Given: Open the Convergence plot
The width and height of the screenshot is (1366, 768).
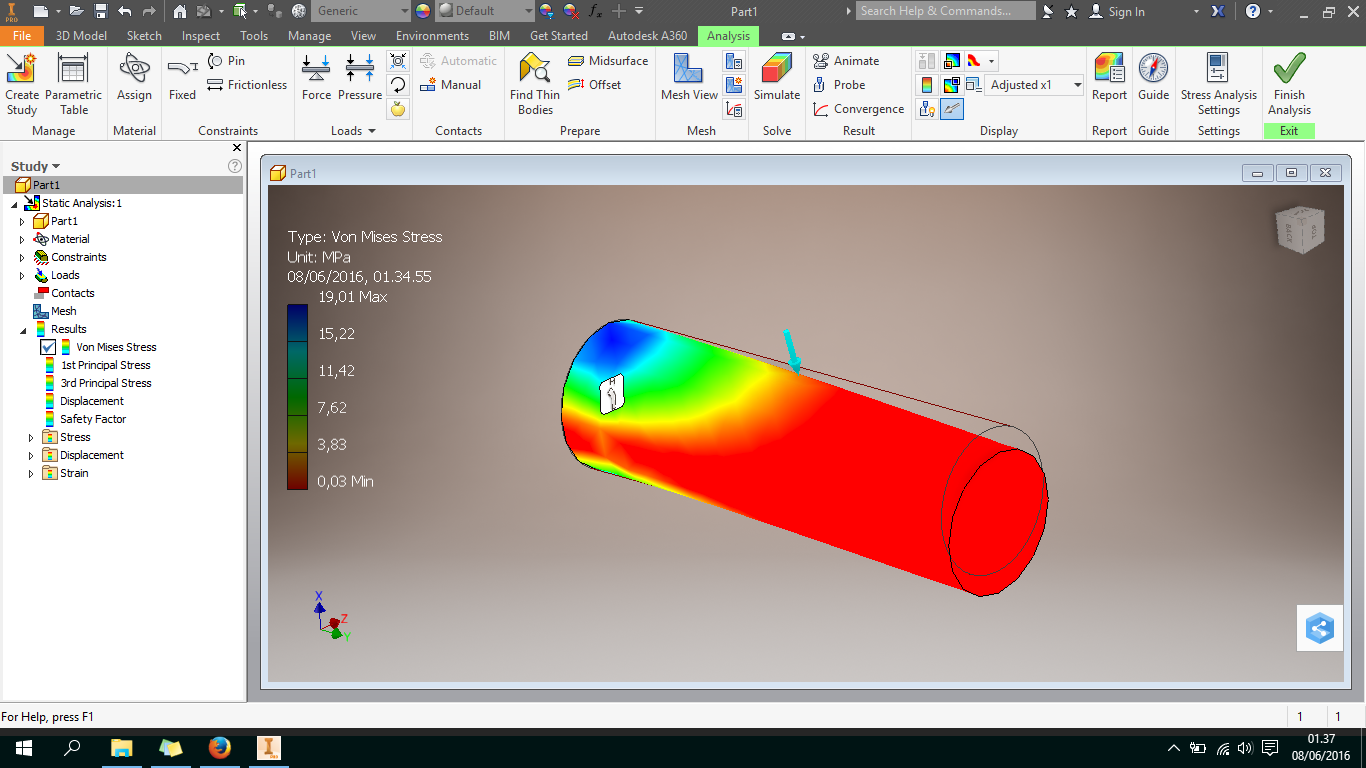Looking at the screenshot, I should (859, 109).
